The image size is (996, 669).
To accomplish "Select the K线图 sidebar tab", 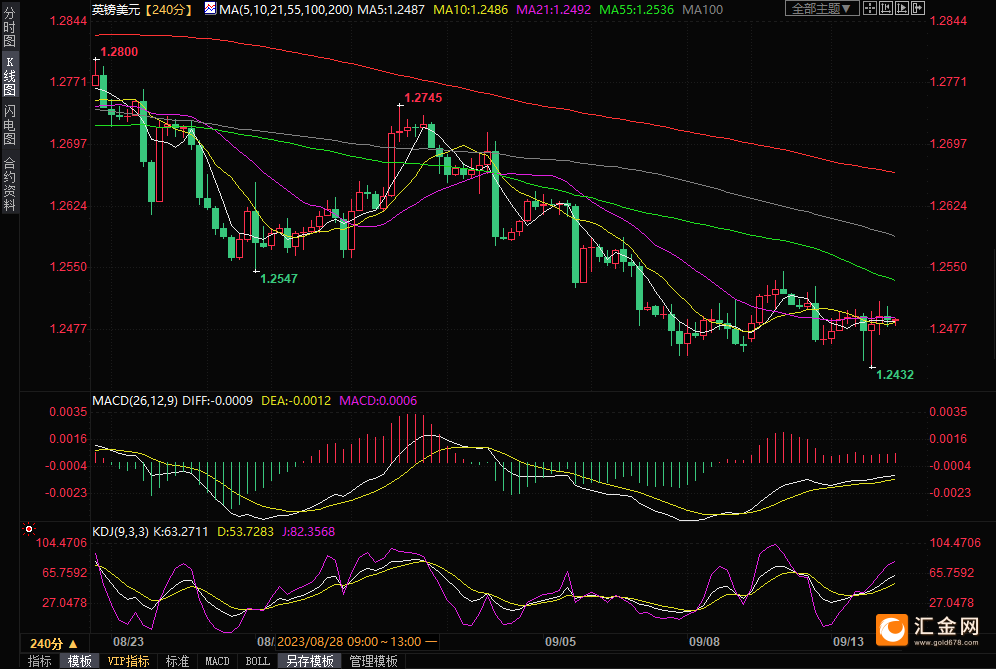I will [x=9, y=77].
